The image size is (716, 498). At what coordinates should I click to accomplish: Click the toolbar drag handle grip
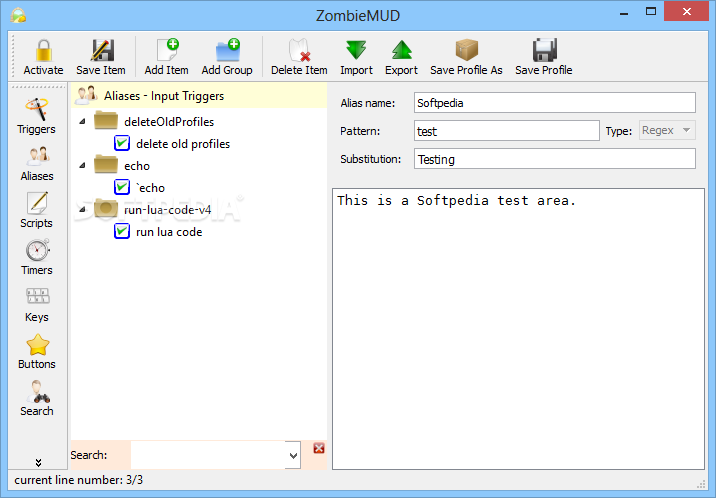[x=13, y=56]
